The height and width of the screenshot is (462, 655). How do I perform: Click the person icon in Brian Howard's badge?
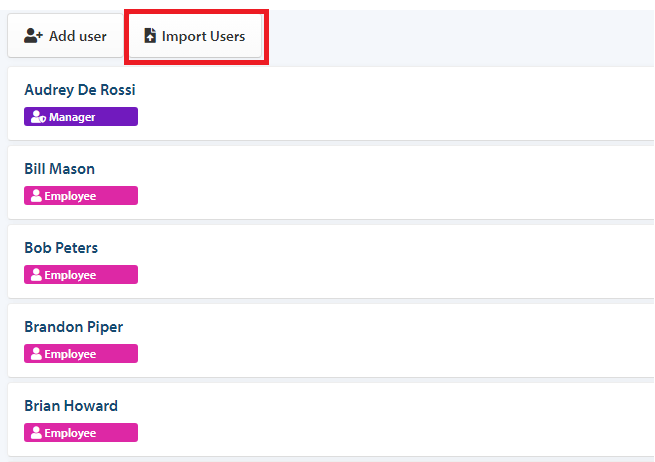(x=36, y=433)
